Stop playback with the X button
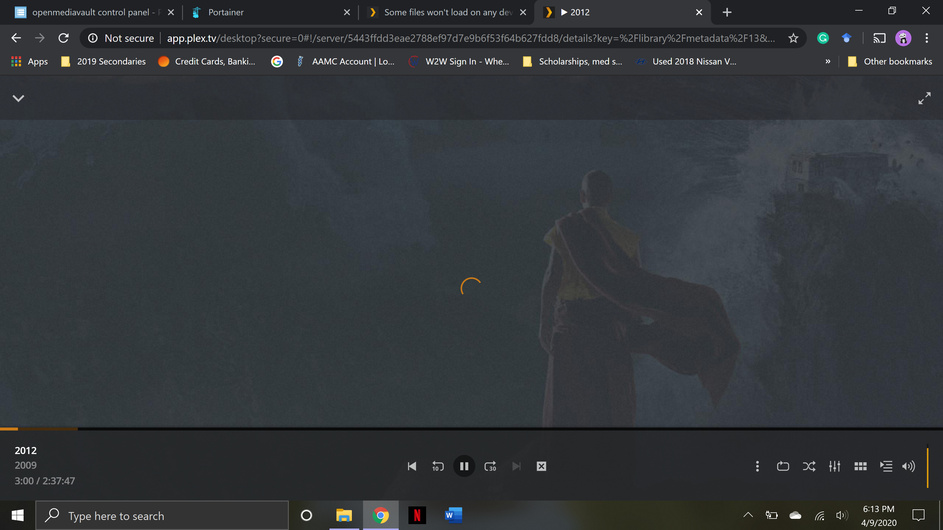The image size is (943, 530). (541, 466)
